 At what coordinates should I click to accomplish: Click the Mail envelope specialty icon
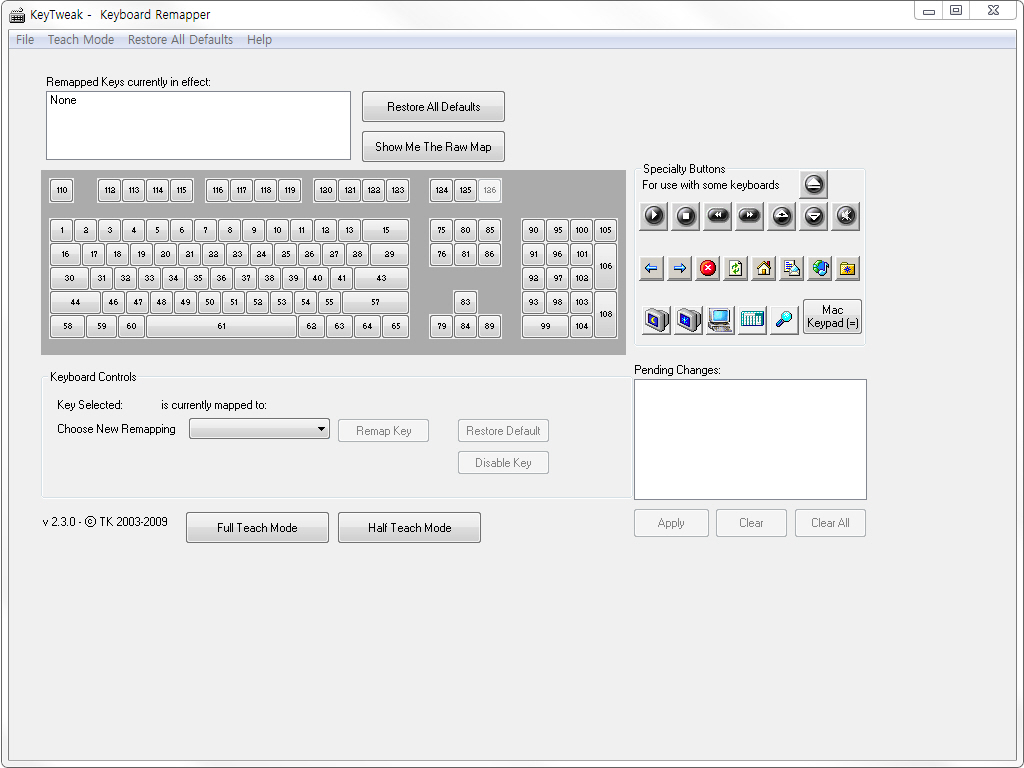pos(792,268)
